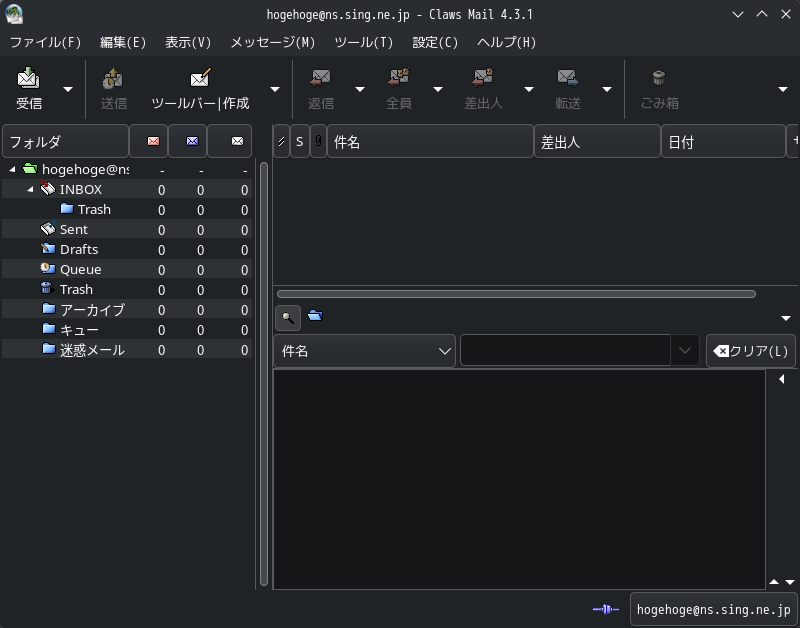This screenshot has width=800, height=628.
Task: Open dropdown arrow next to Receive
Action: point(68,89)
